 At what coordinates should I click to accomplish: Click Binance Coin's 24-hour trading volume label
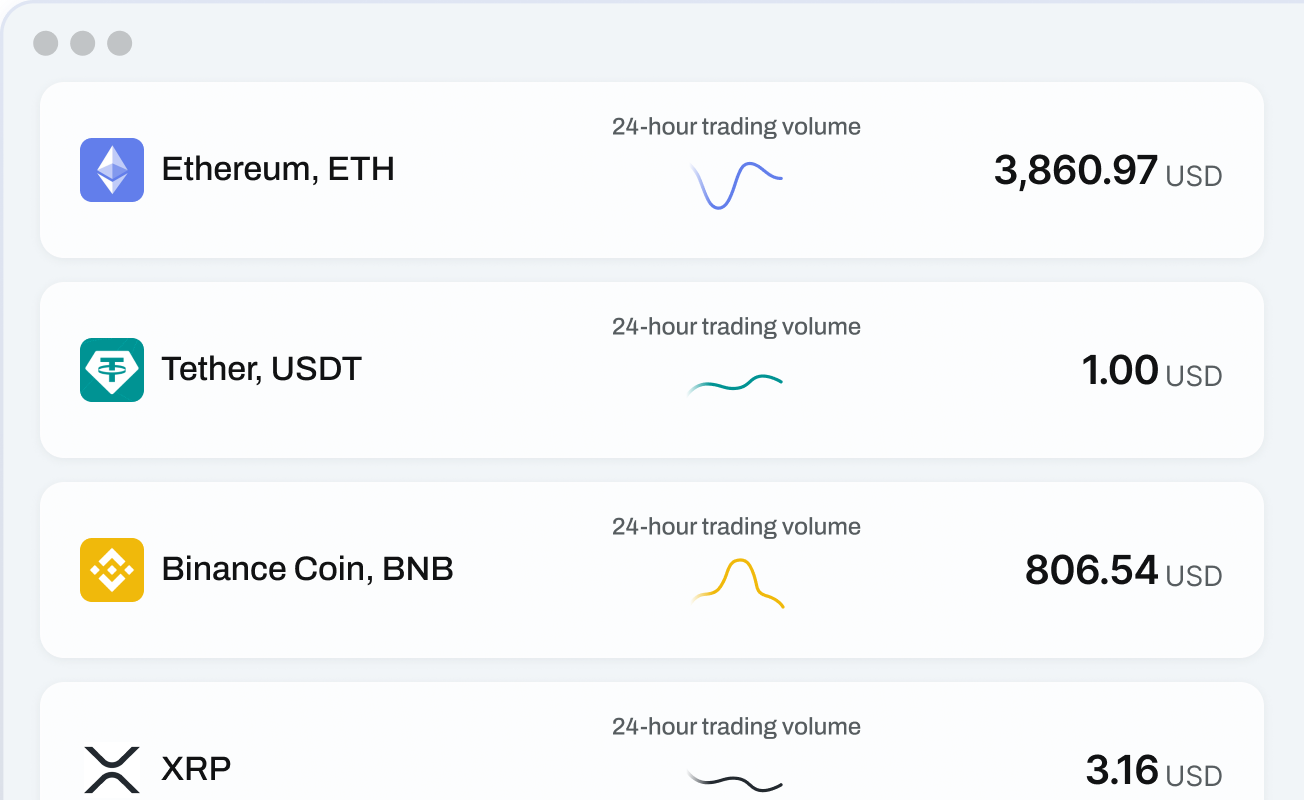click(x=736, y=527)
